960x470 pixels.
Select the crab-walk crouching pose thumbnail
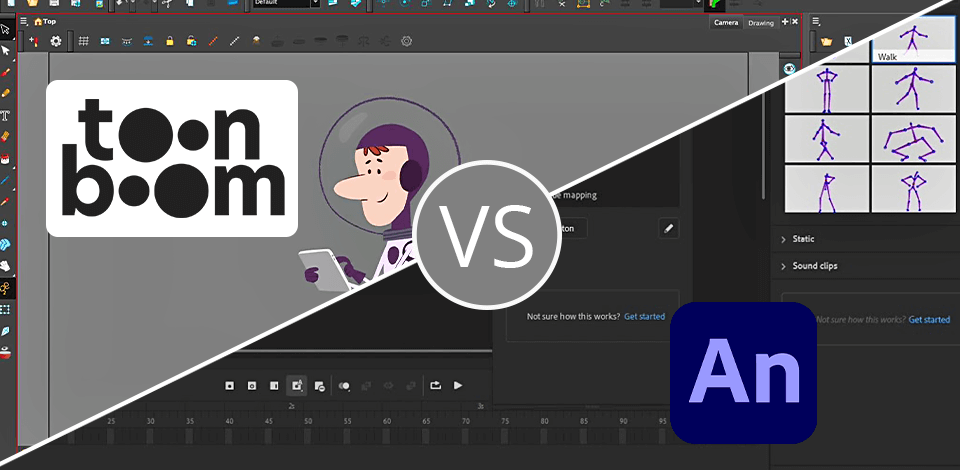(913, 139)
